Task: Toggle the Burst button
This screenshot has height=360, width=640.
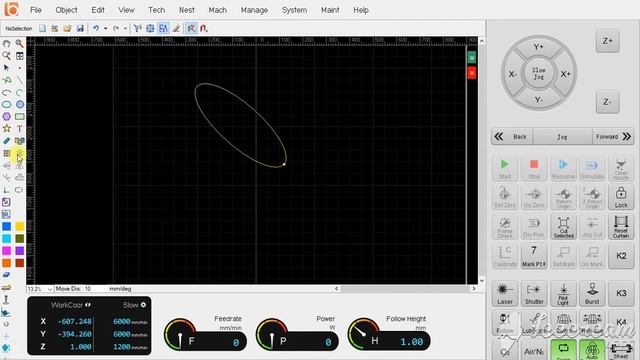Action: pos(592,293)
